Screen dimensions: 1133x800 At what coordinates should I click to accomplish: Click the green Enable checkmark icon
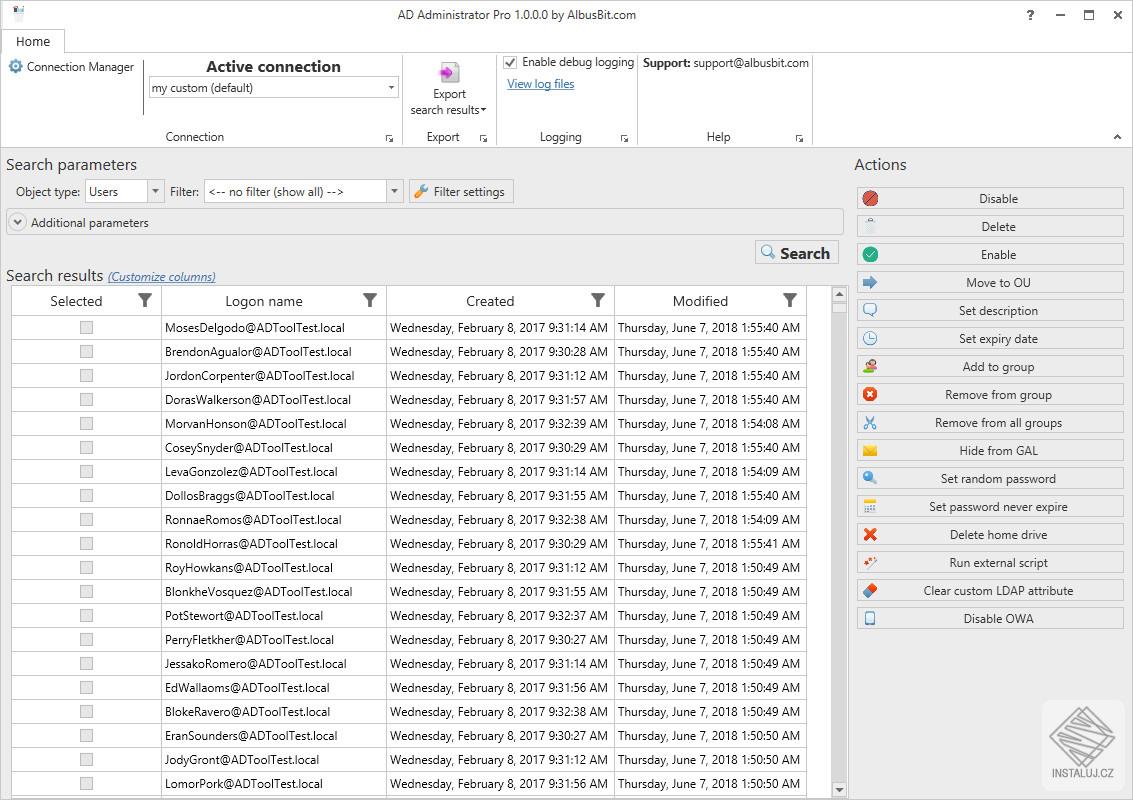[x=870, y=255]
